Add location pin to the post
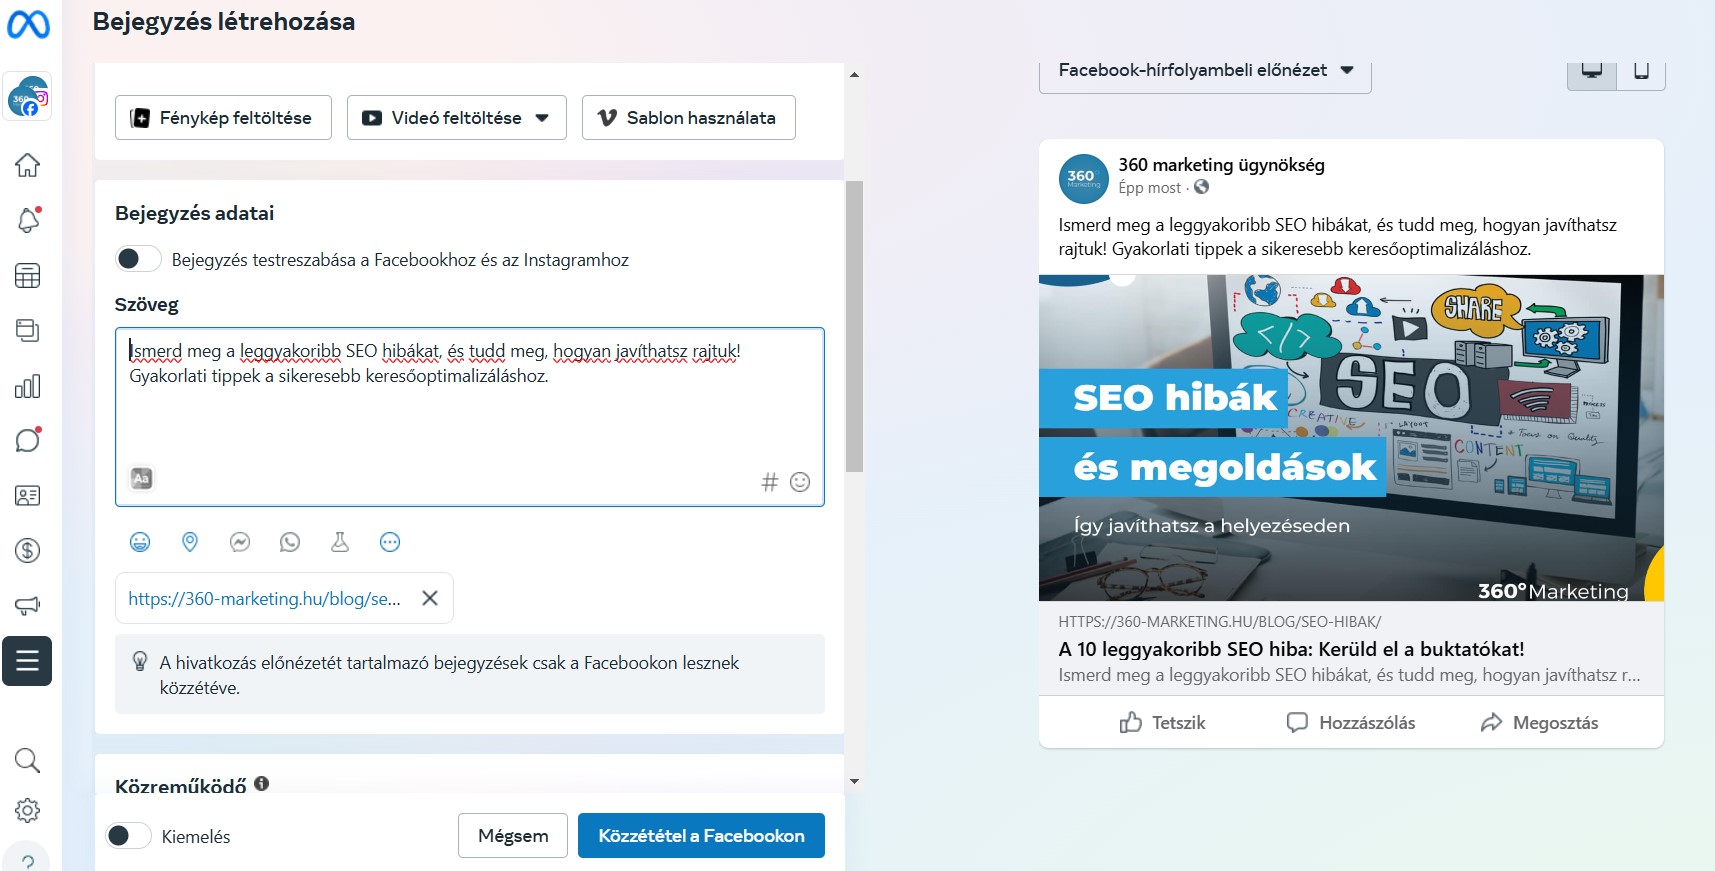 [x=190, y=542]
